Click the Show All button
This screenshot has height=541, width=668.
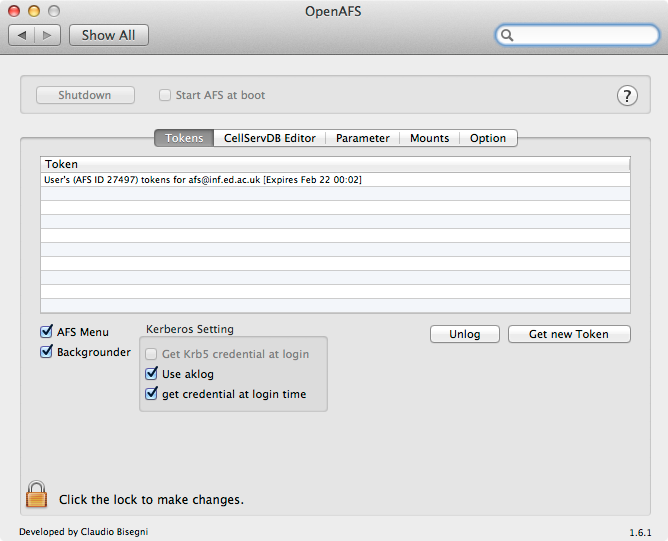(109, 35)
